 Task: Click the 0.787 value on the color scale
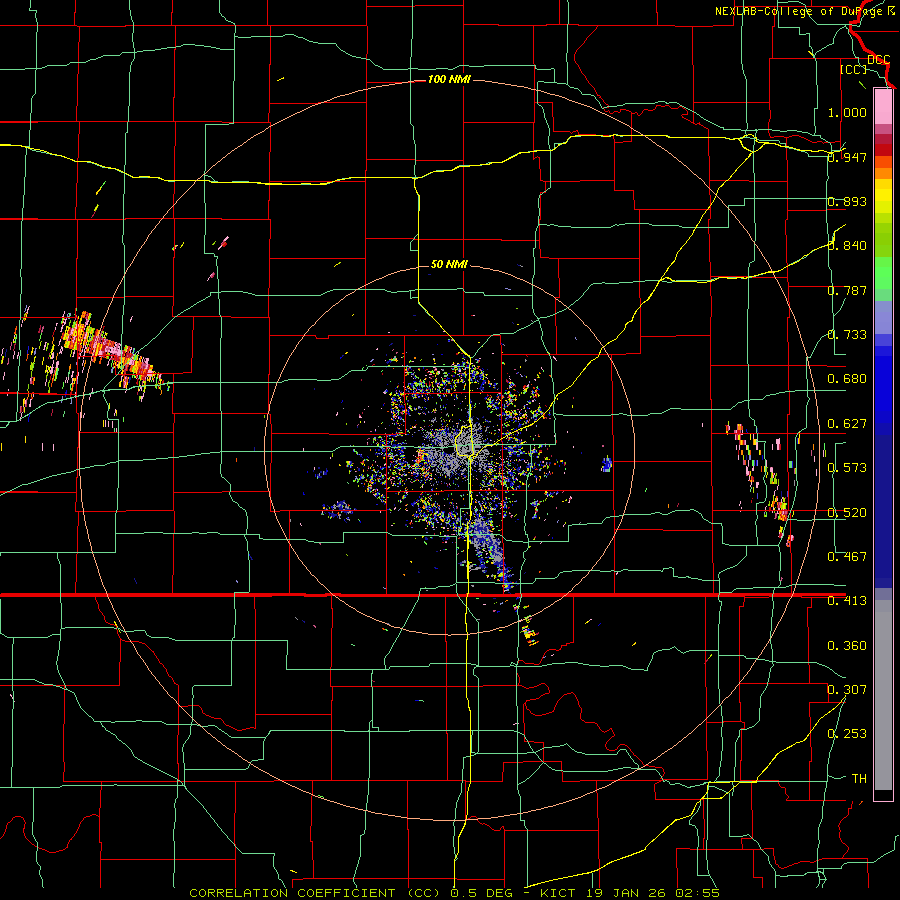click(847, 290)
